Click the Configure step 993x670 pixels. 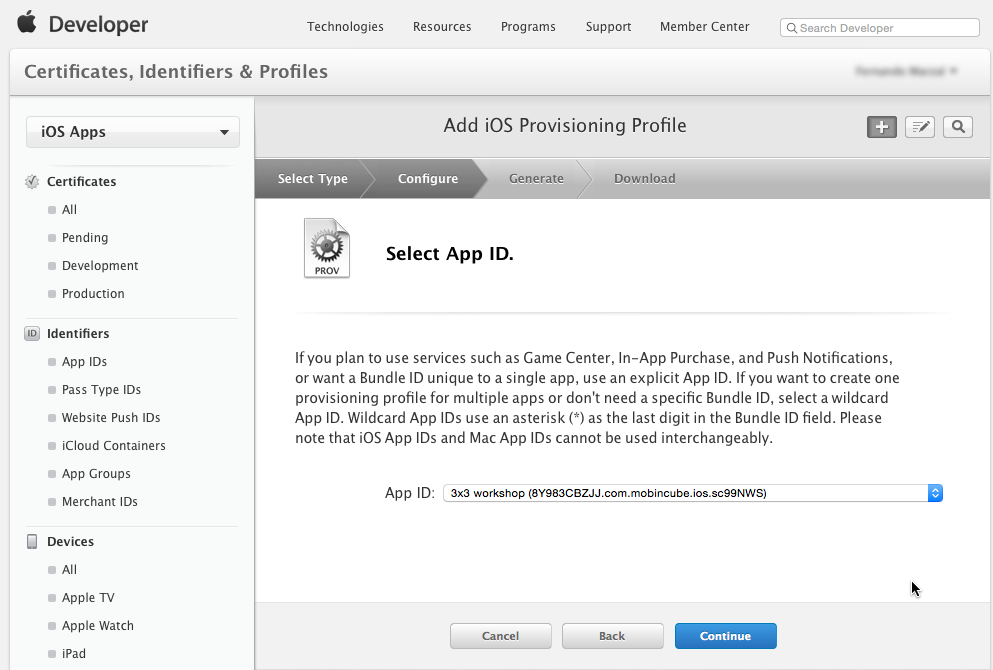tap(428, 179)
